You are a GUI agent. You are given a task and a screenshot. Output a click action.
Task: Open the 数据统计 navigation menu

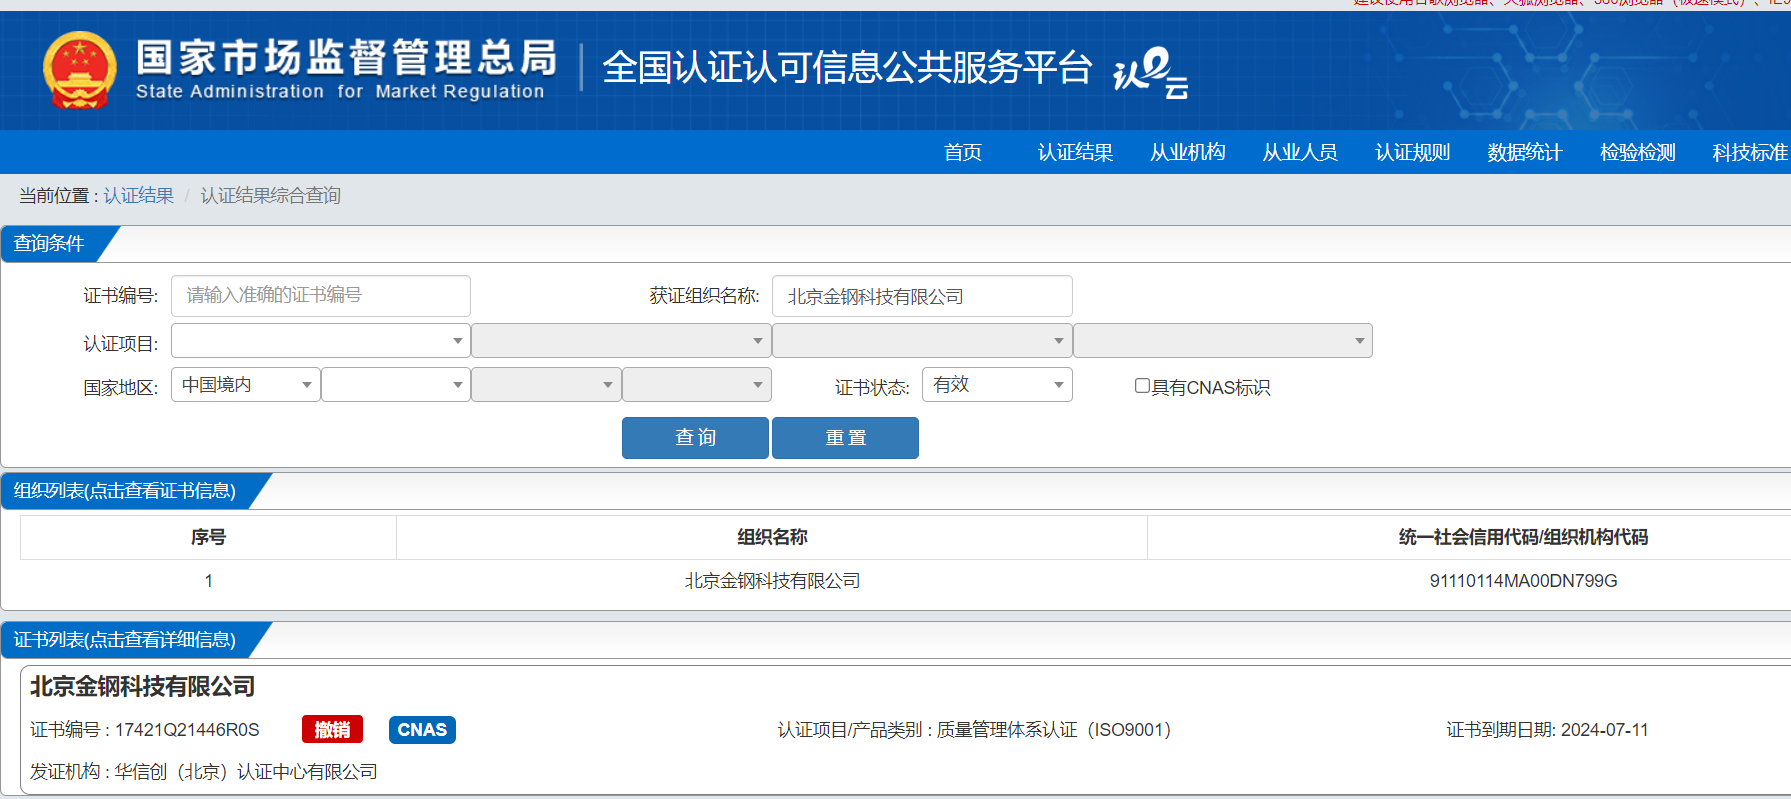point(1525,152)
